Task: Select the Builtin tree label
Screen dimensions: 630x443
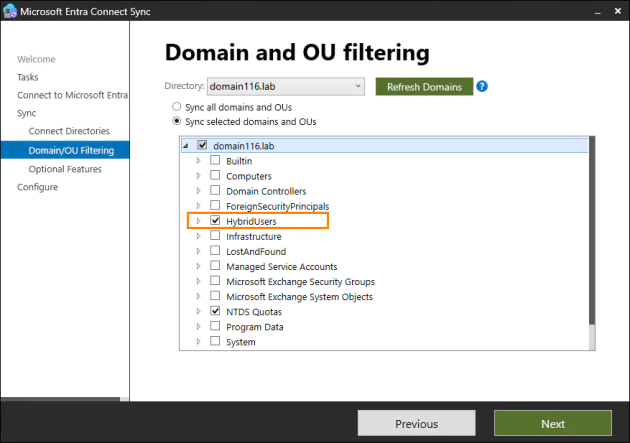Action: pyautogui.click(x=239, y=161)
